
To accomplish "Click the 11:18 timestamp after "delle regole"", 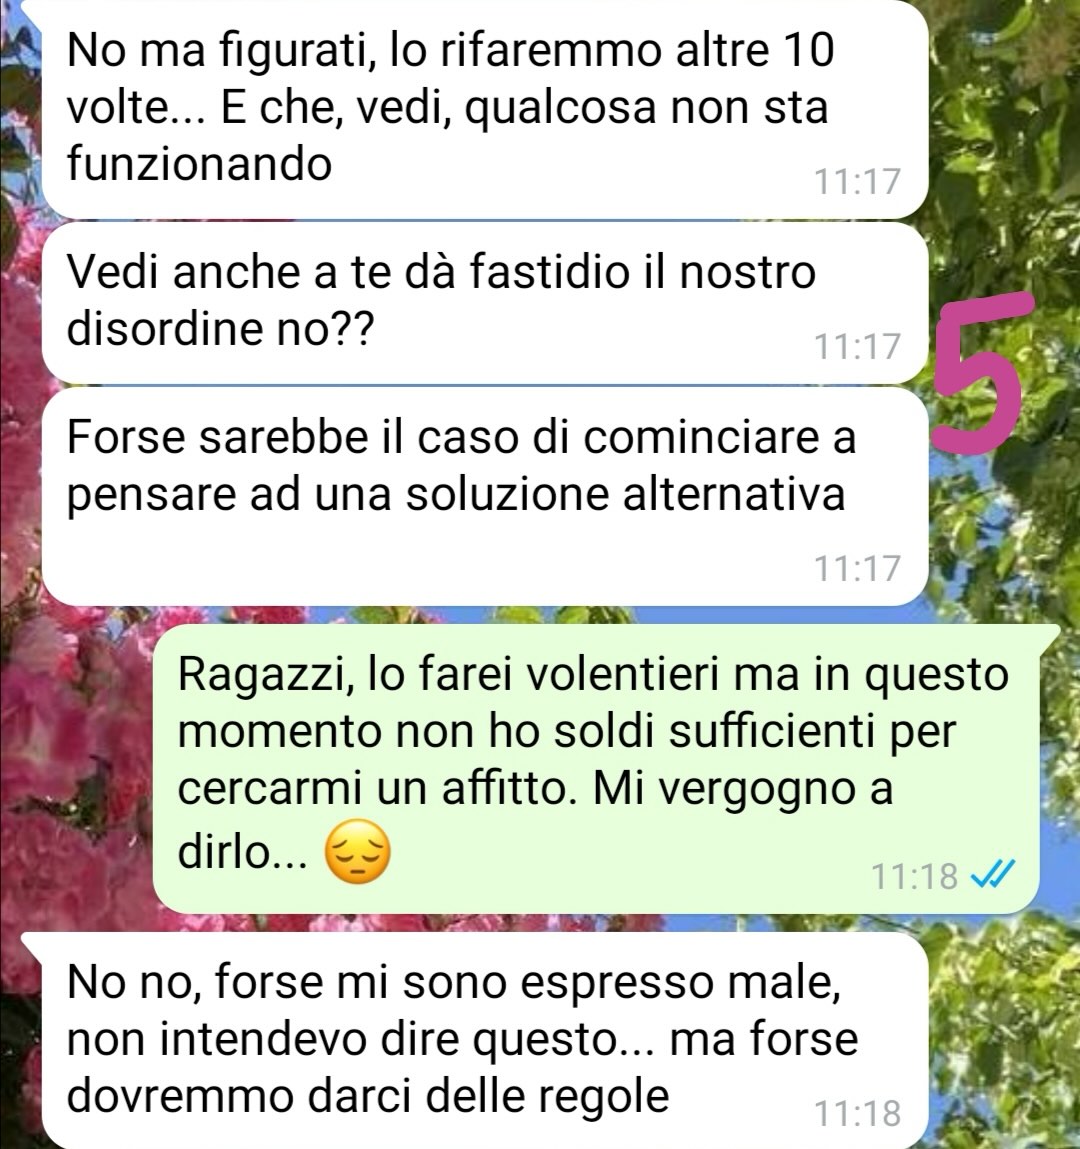I will 857,1114.
